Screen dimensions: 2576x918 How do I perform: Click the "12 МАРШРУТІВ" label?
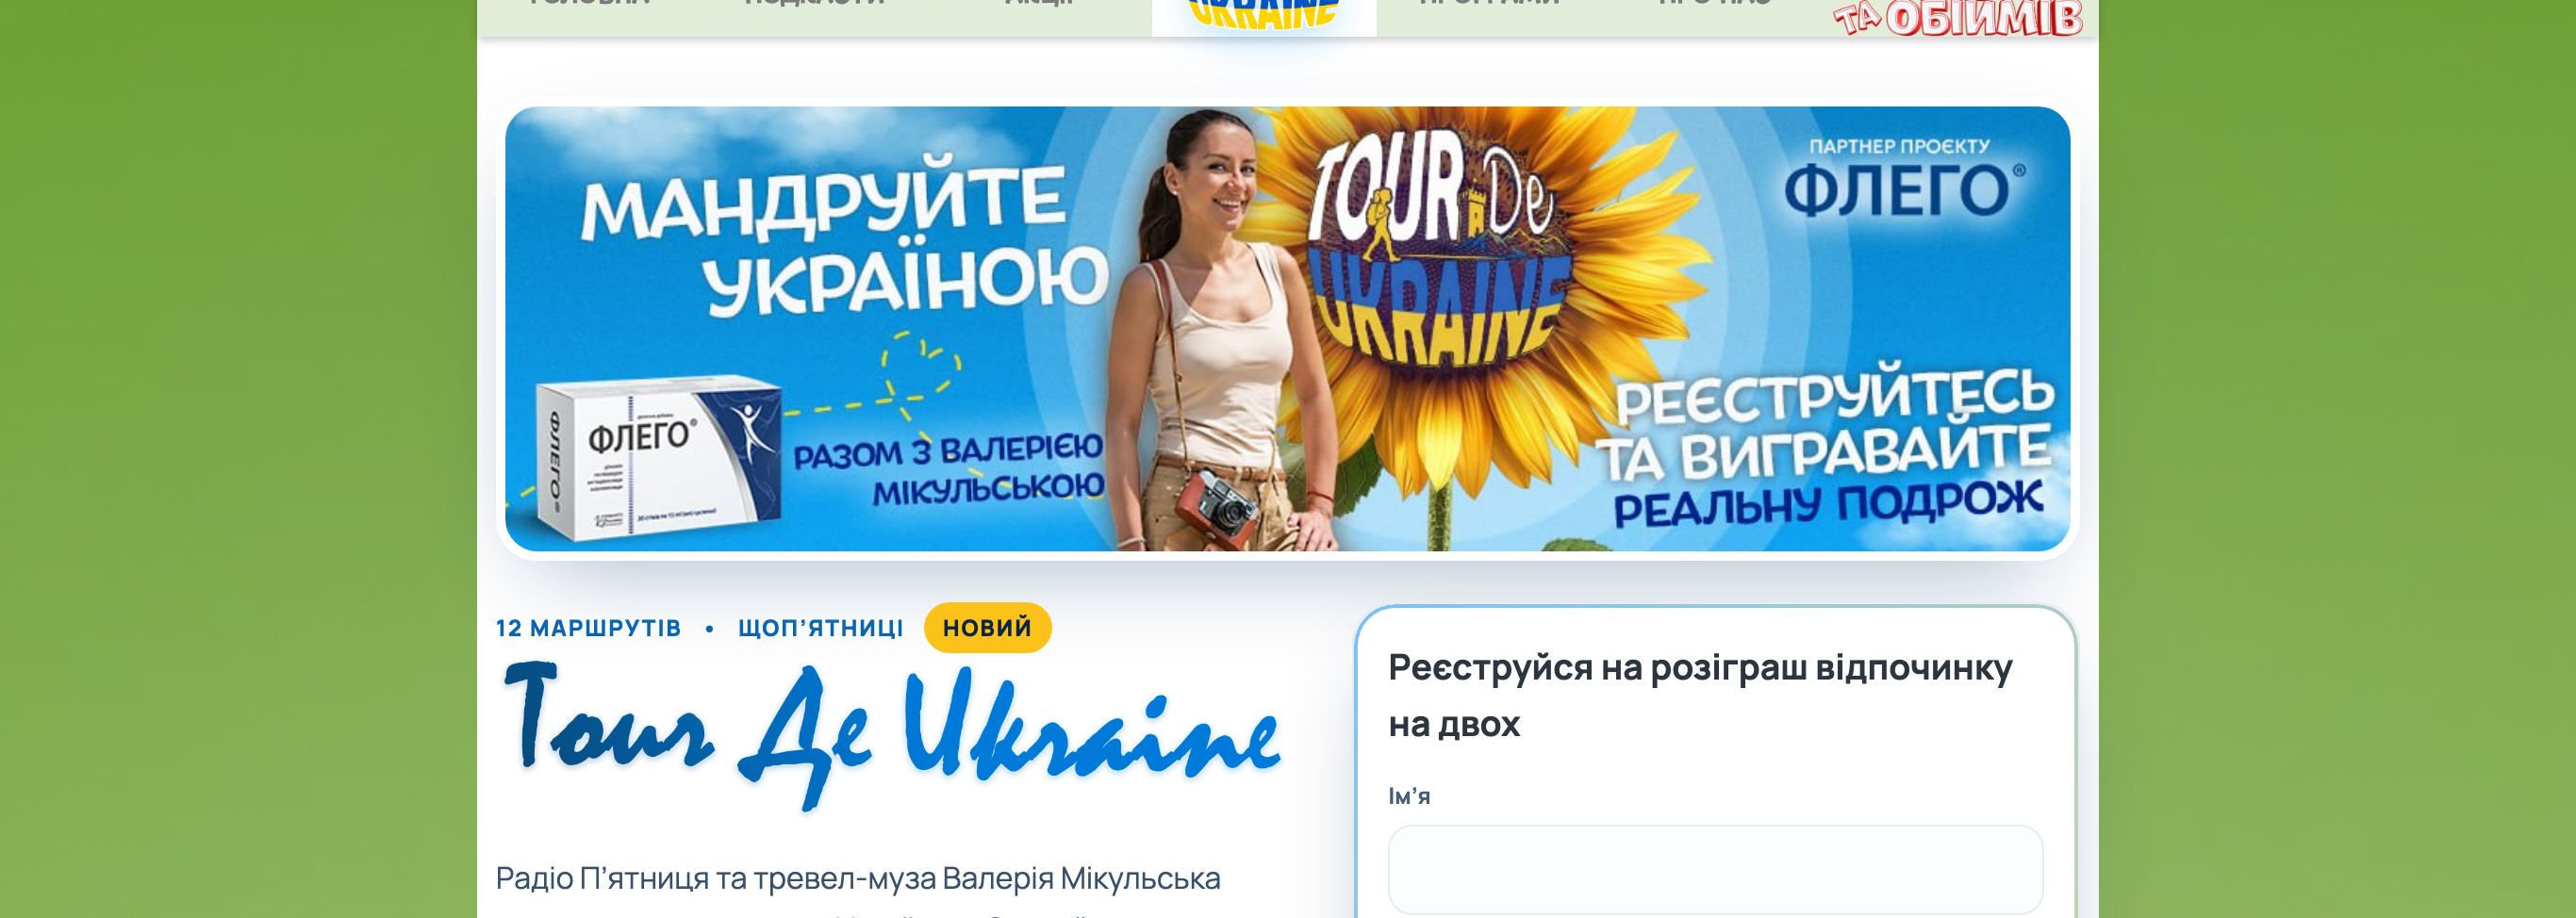588,628
